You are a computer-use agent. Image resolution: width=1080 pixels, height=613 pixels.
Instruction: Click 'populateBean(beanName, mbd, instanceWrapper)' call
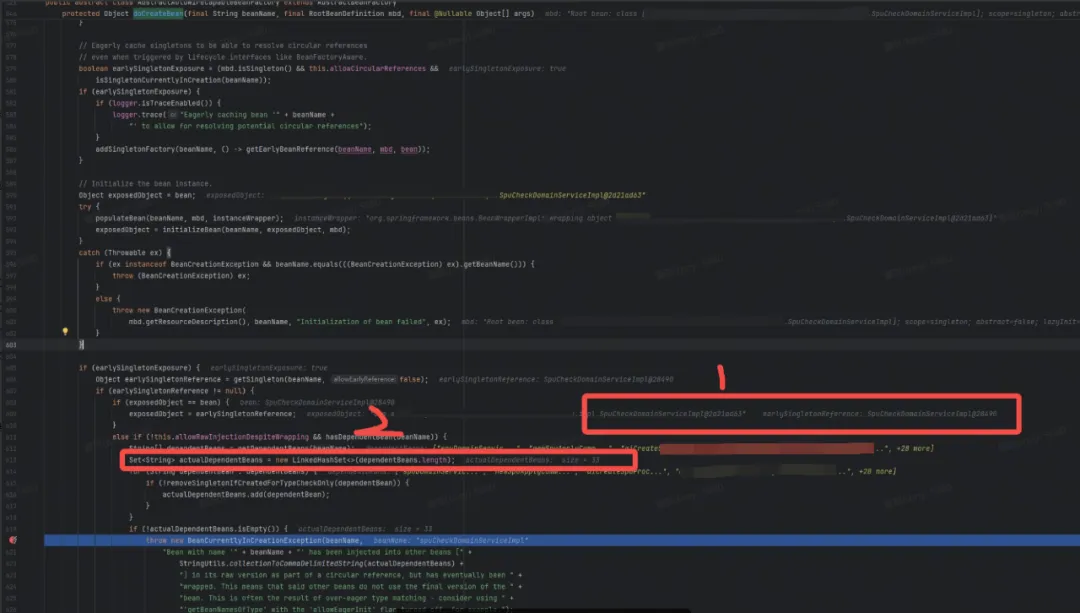(x=189, y=218)
